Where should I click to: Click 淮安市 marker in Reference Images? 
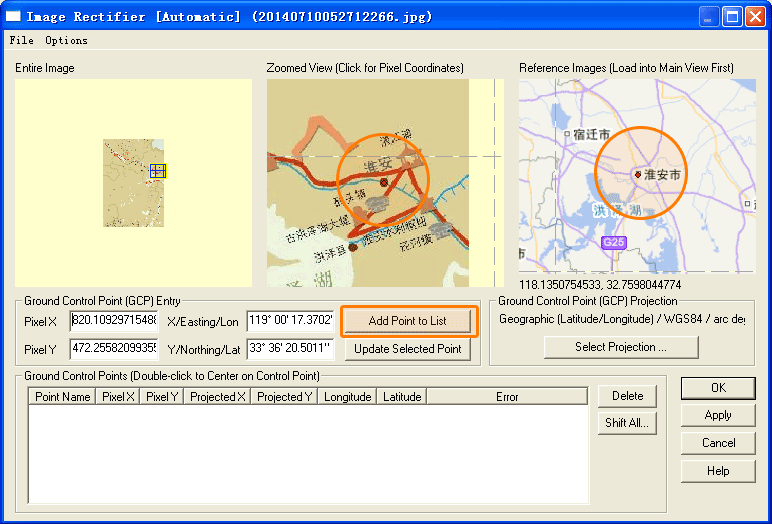pyautogui.click(x=638, y=175)
